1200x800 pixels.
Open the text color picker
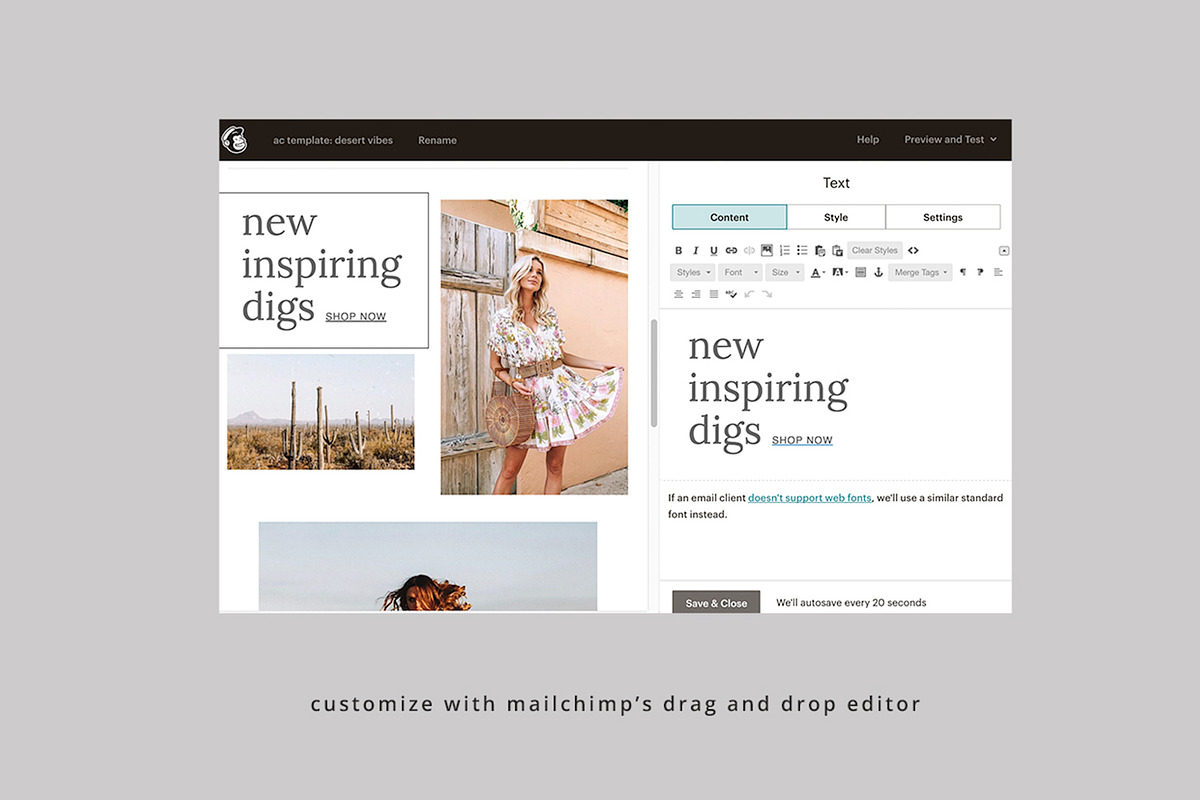[817, 272]
